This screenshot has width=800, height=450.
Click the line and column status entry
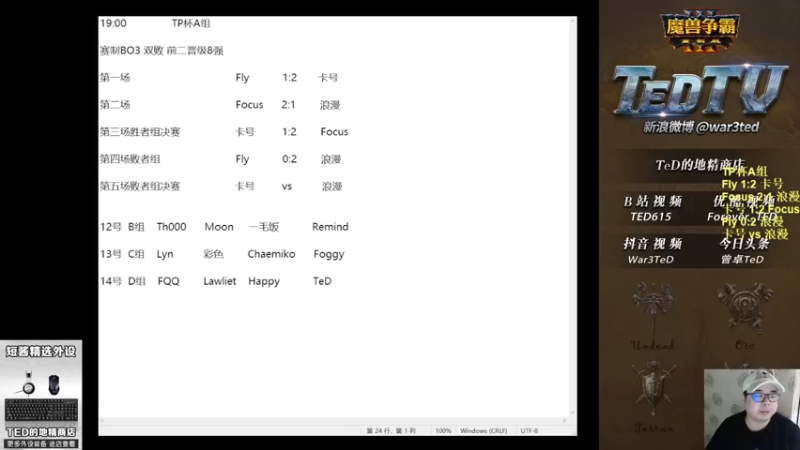tap(391, 431)
